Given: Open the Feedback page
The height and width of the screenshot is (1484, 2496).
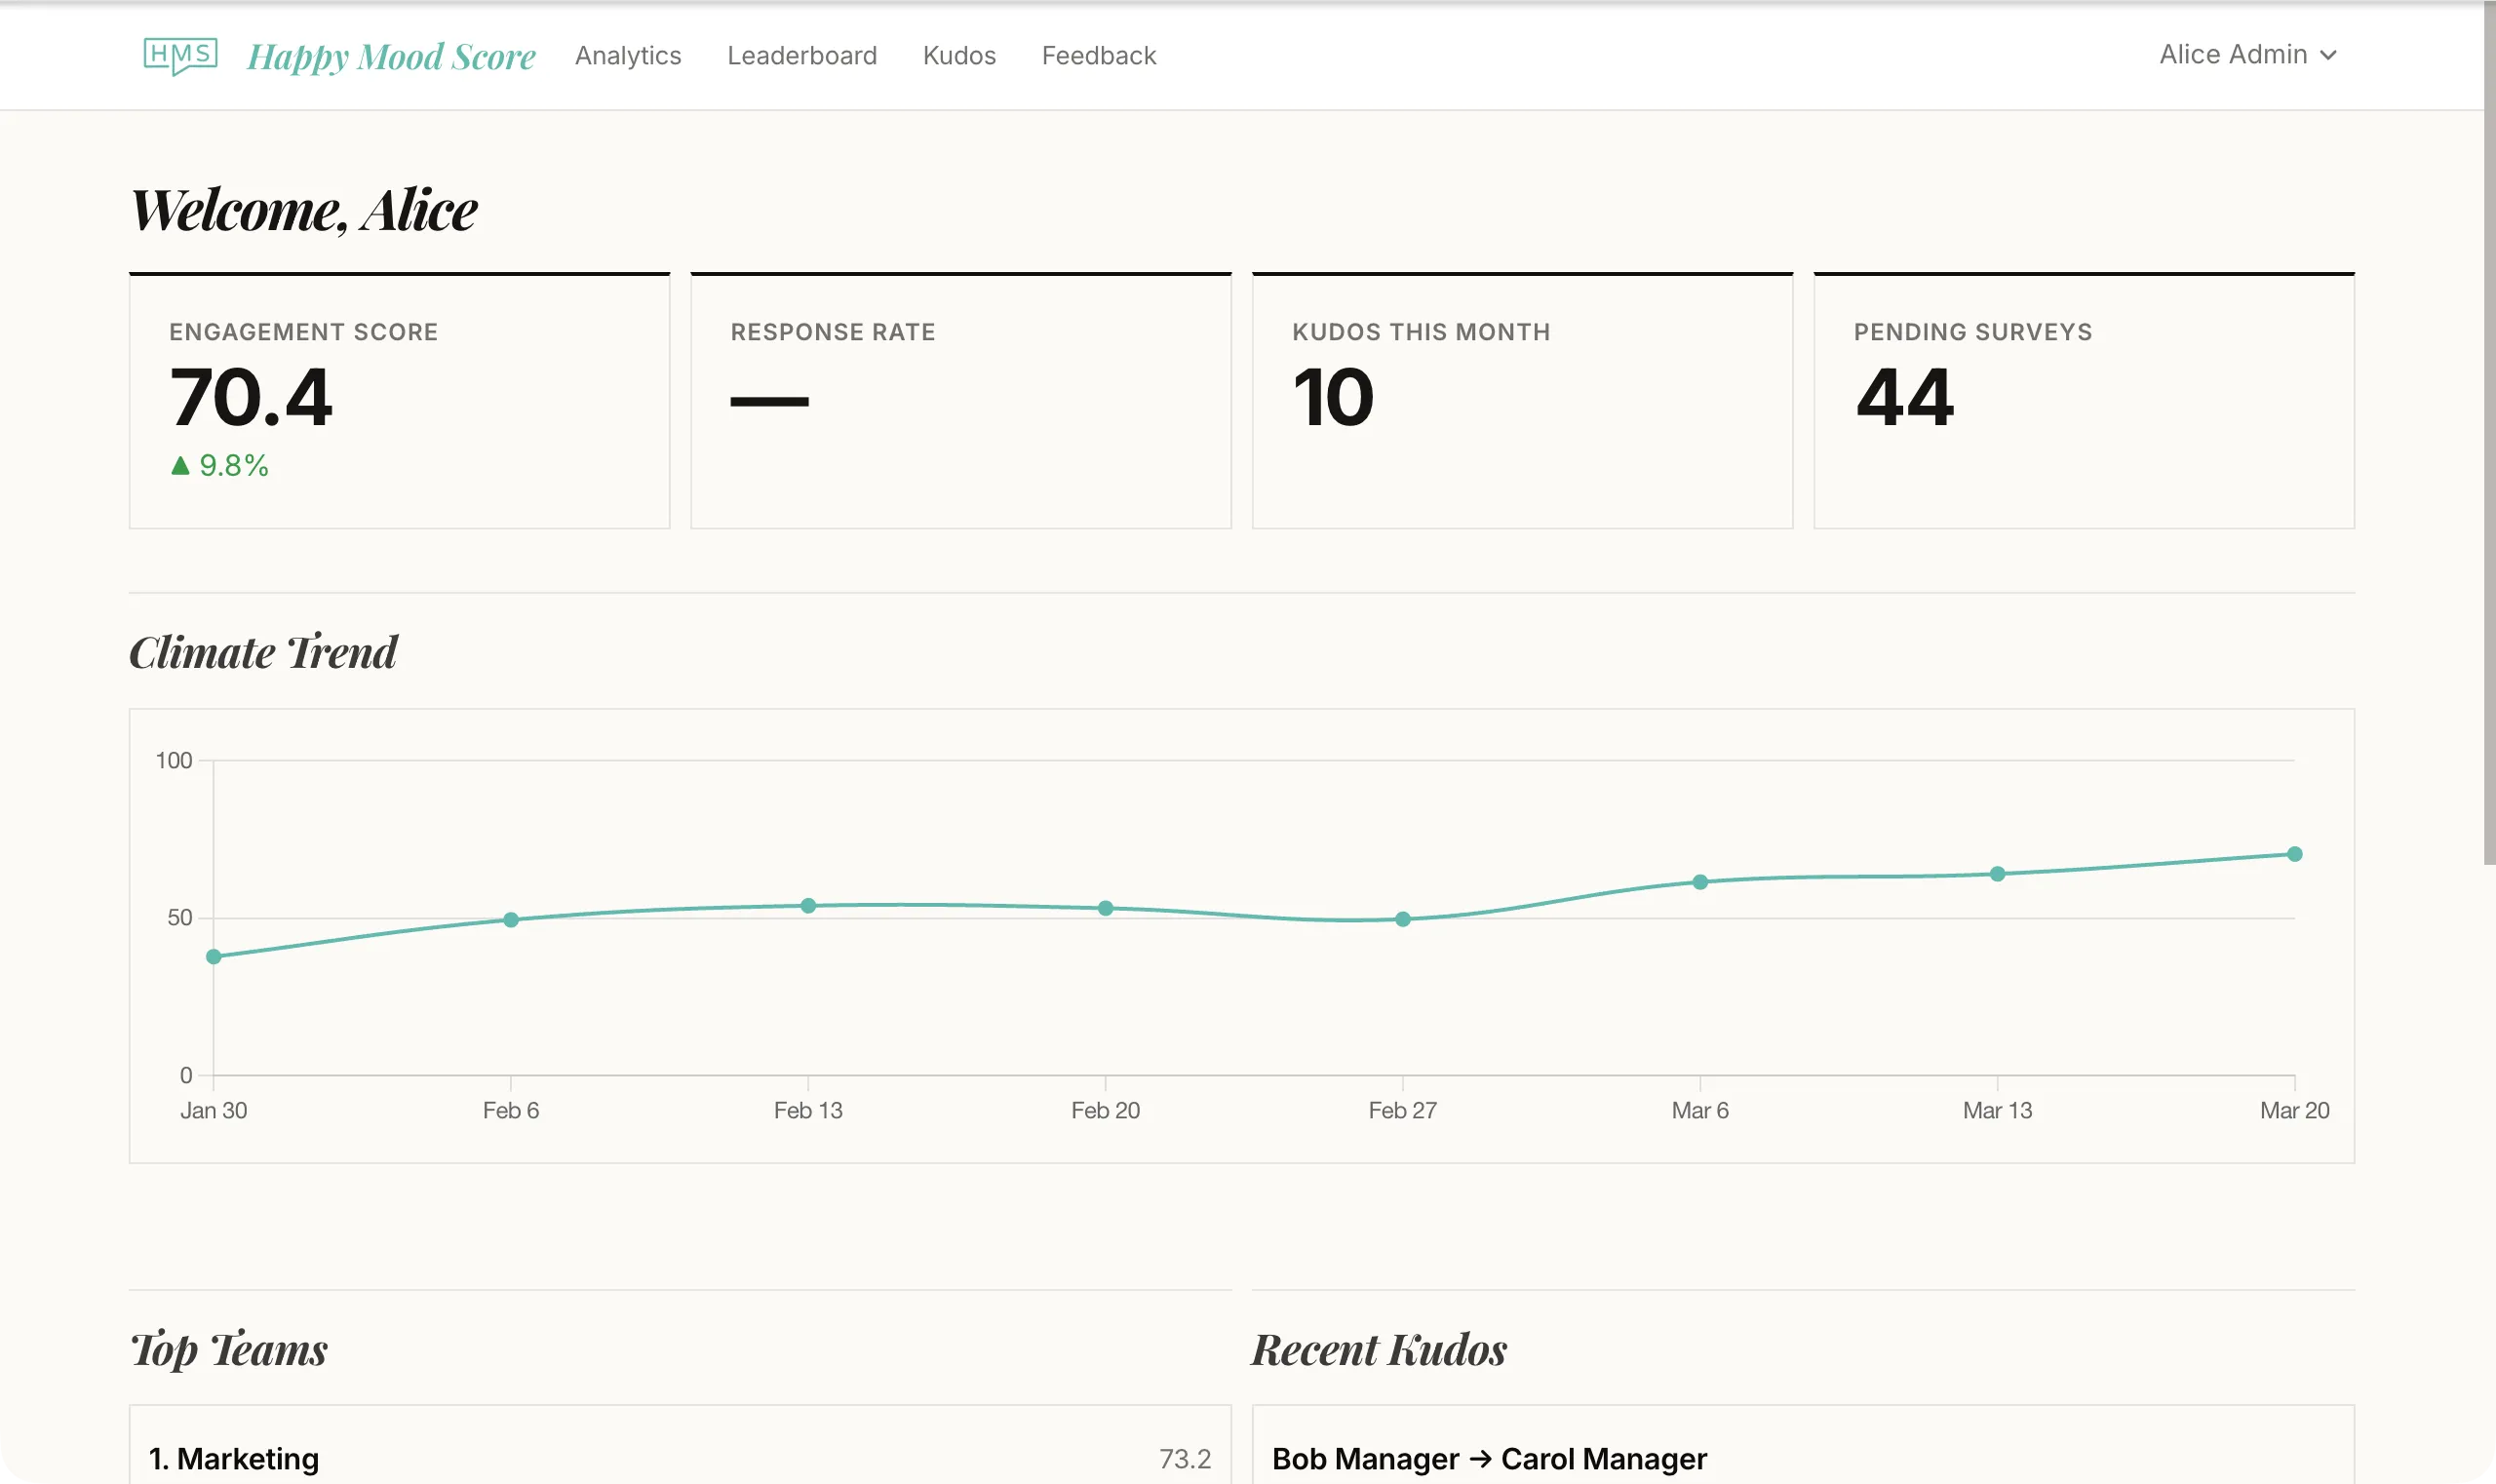Looking at the screenshot, I should [x=1098, y=55].
